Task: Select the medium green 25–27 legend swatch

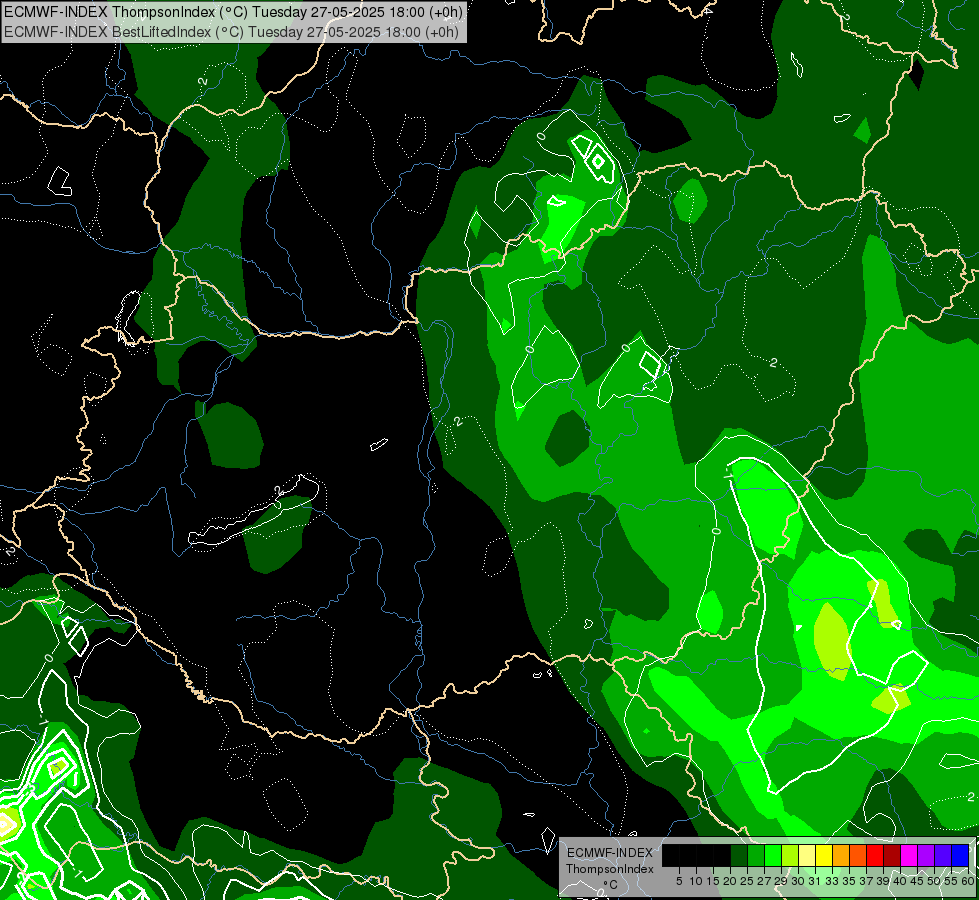Action: point(755,855)
